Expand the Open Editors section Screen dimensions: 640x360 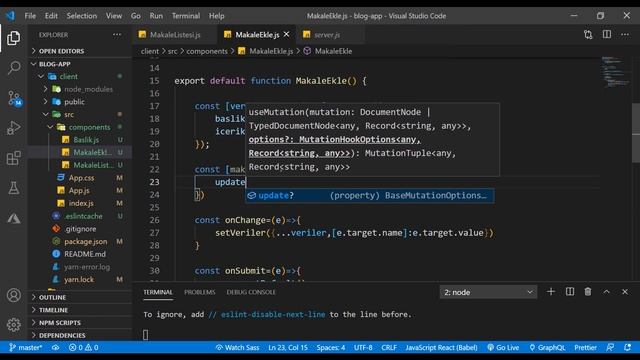[x=80, y=51]
